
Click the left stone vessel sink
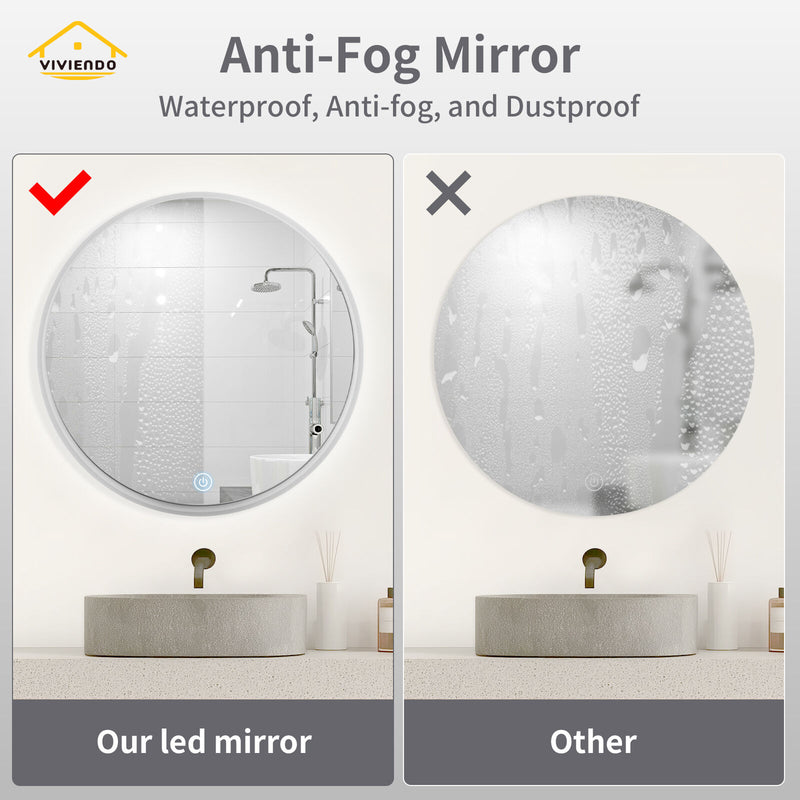coord(195,624)
